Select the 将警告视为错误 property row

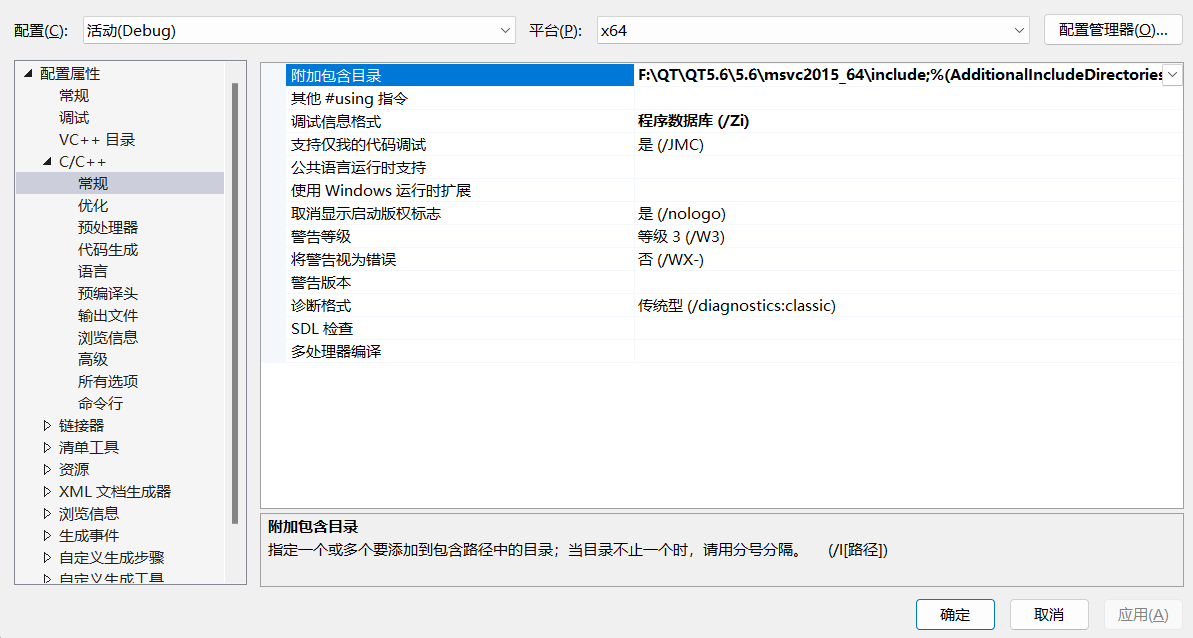click(343, 260)
